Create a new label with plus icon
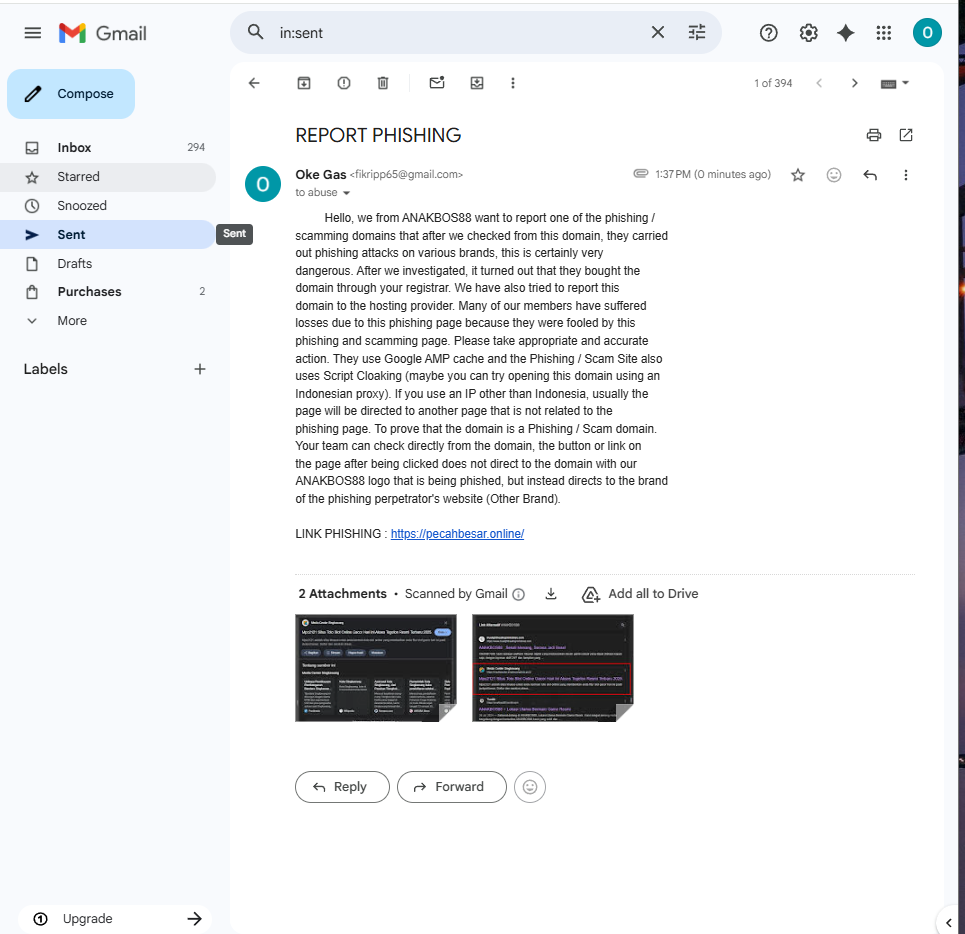Screen dimensions: 965x934 coord(199,369)
